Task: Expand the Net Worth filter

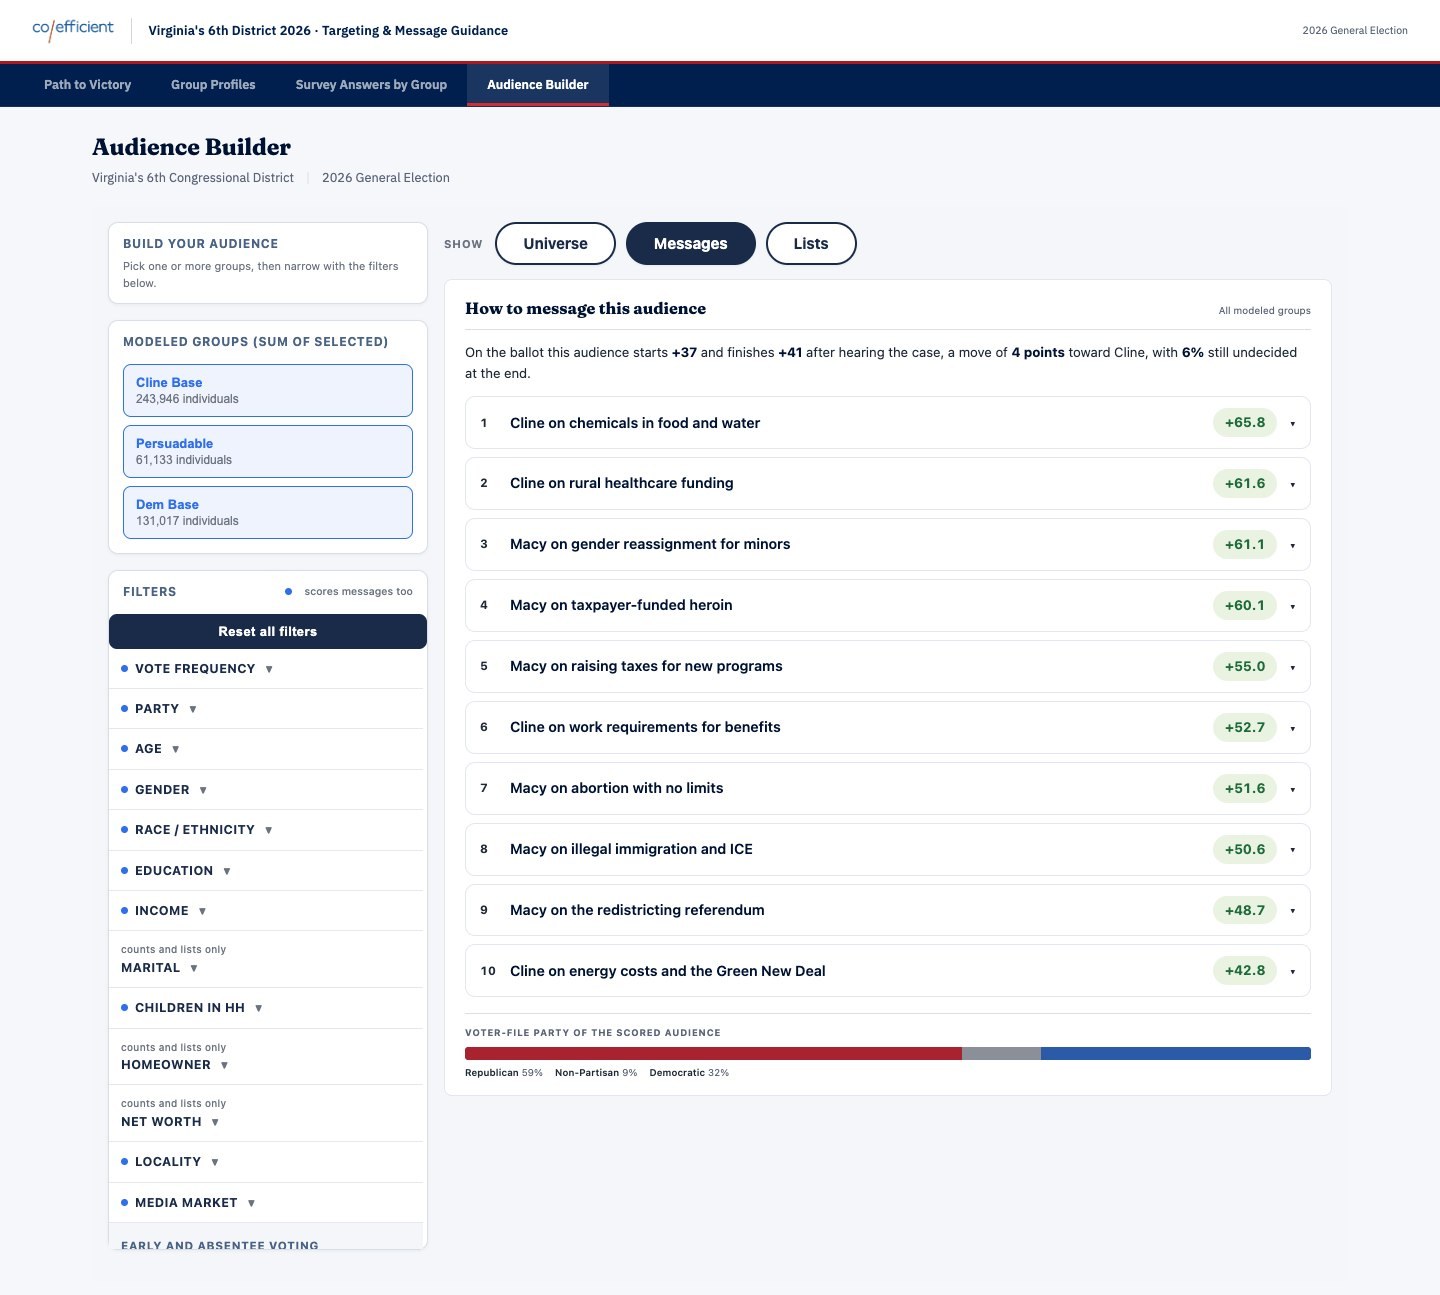Action: click(268, 1113)
